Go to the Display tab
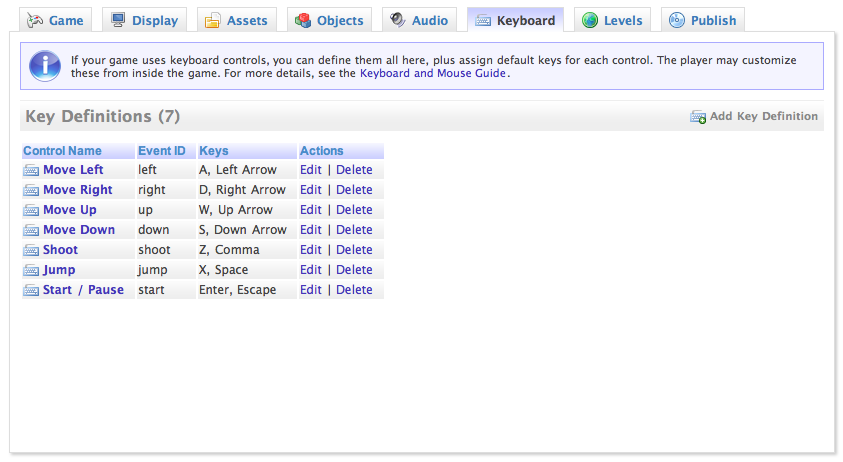 click(x=145, y=20)
